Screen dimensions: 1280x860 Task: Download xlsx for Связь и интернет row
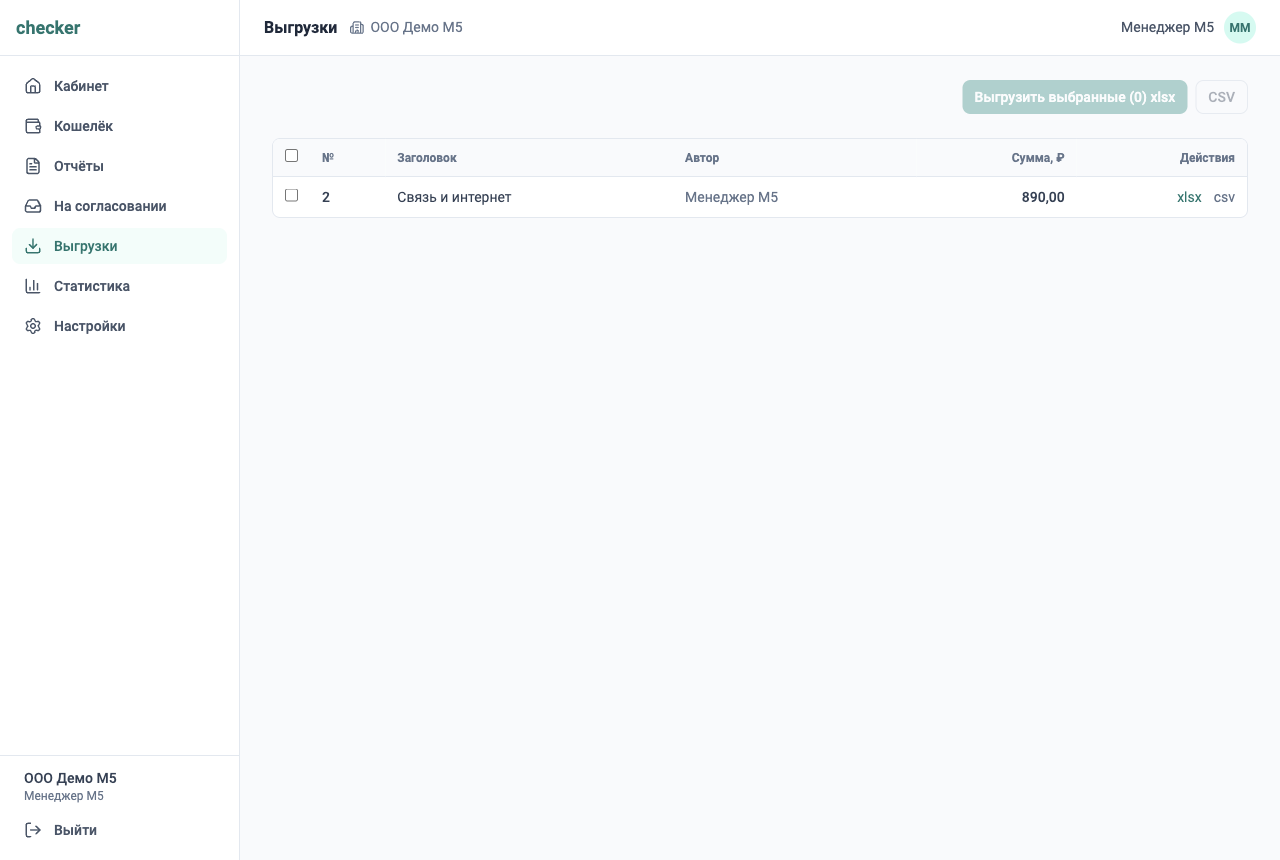[1189, 197]
